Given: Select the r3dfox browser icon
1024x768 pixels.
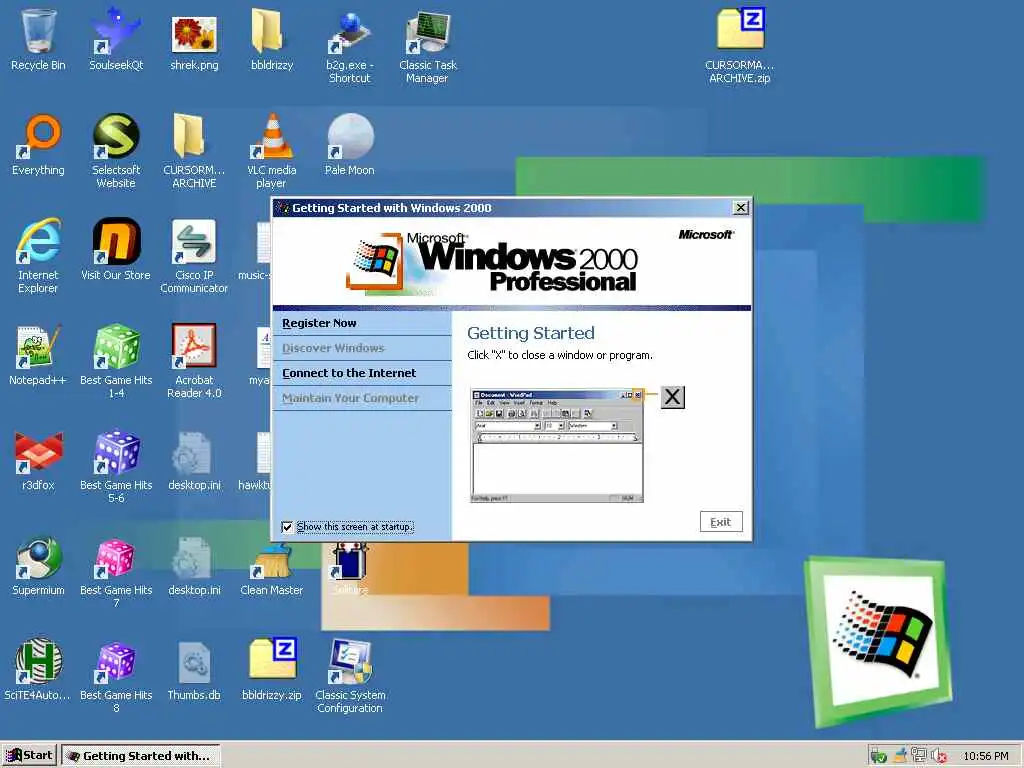Looking at the screenshot, I should click(x=38, y=452).
